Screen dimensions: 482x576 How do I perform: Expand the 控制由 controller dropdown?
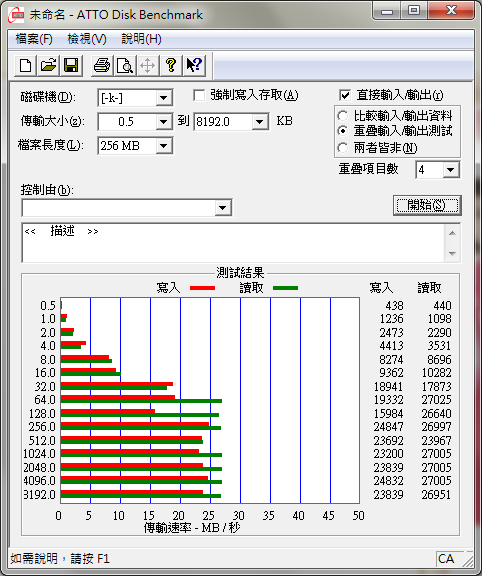click(x=223, y=208)
